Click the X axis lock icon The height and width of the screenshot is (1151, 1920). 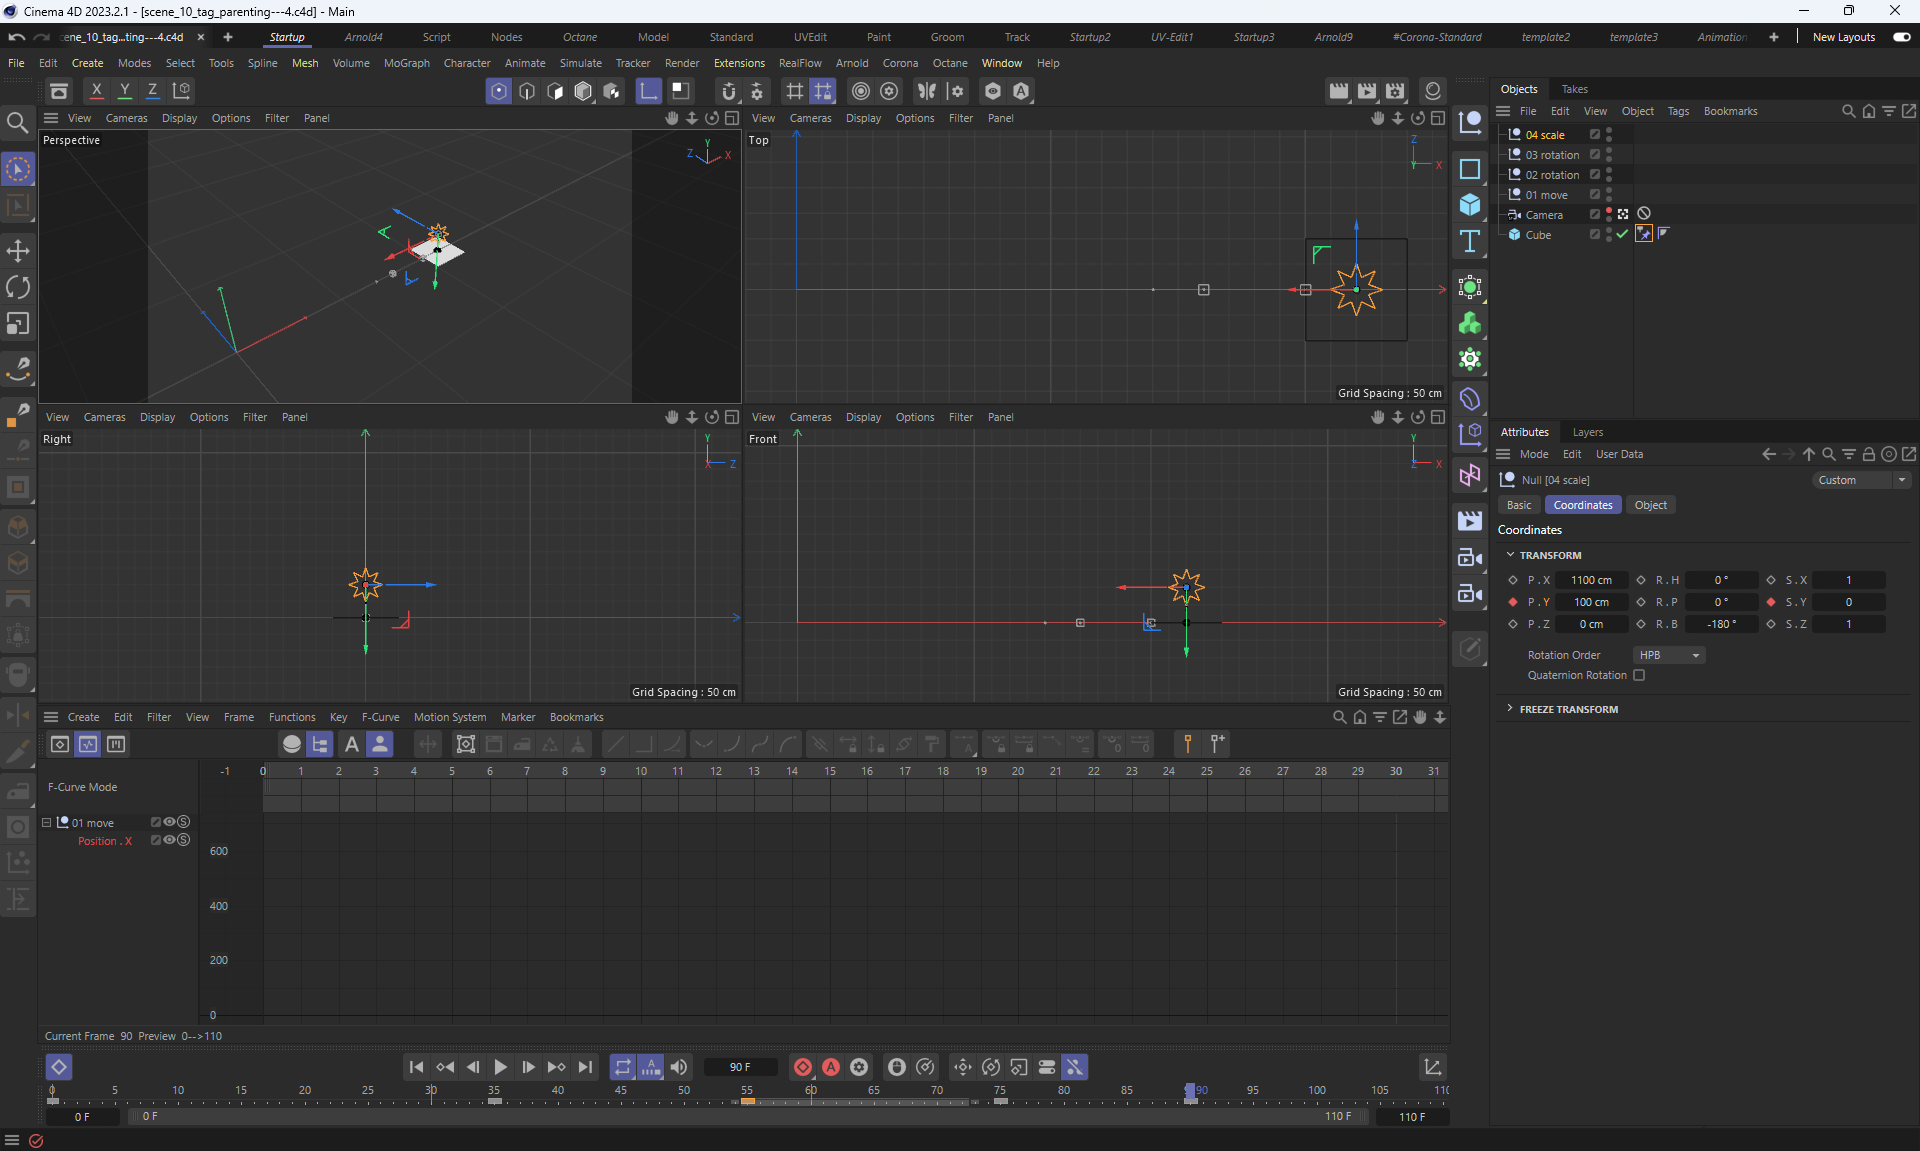96,90
